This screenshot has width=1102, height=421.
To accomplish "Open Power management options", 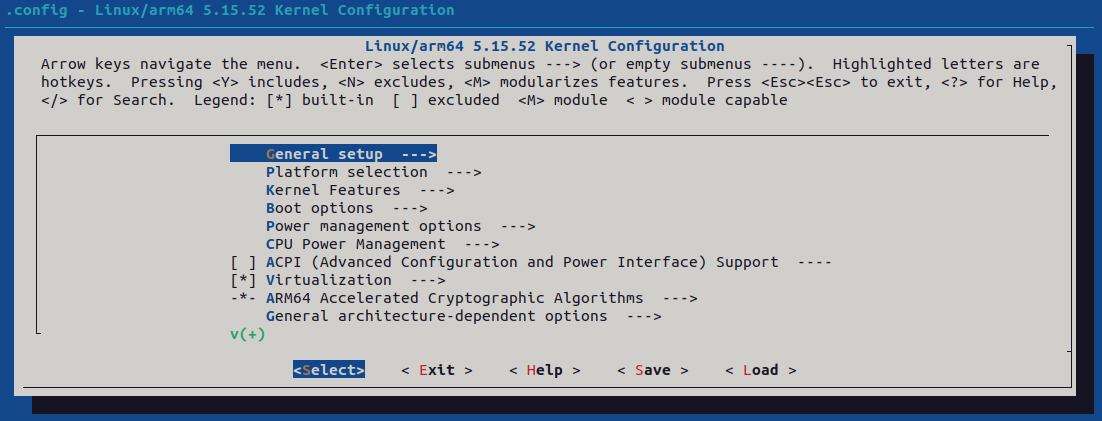I will click(x=401, y=226).
